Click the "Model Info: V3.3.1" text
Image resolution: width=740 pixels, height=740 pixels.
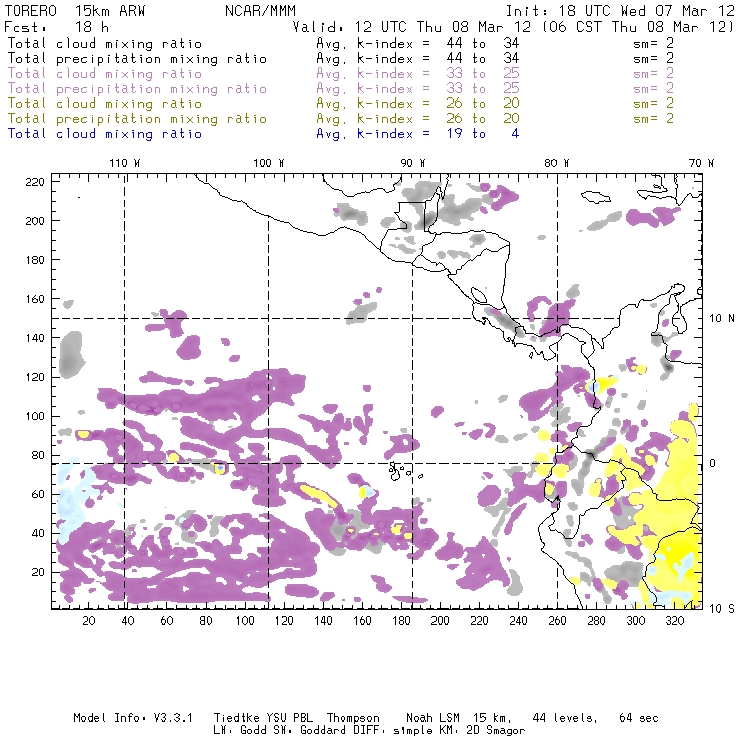pyautogui.click(x=133, y=718)
